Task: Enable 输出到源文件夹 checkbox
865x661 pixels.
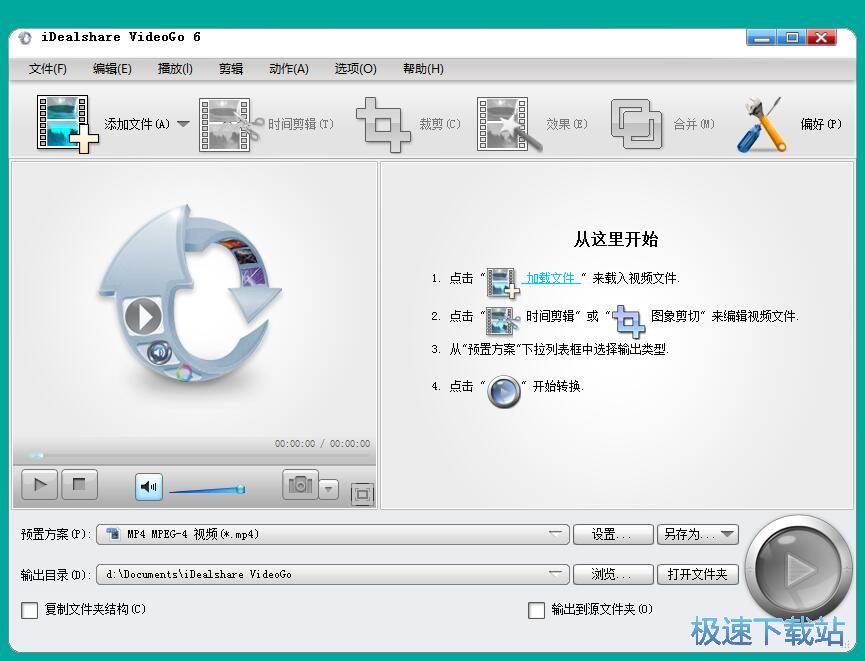Action: click(x=536, y=610)
